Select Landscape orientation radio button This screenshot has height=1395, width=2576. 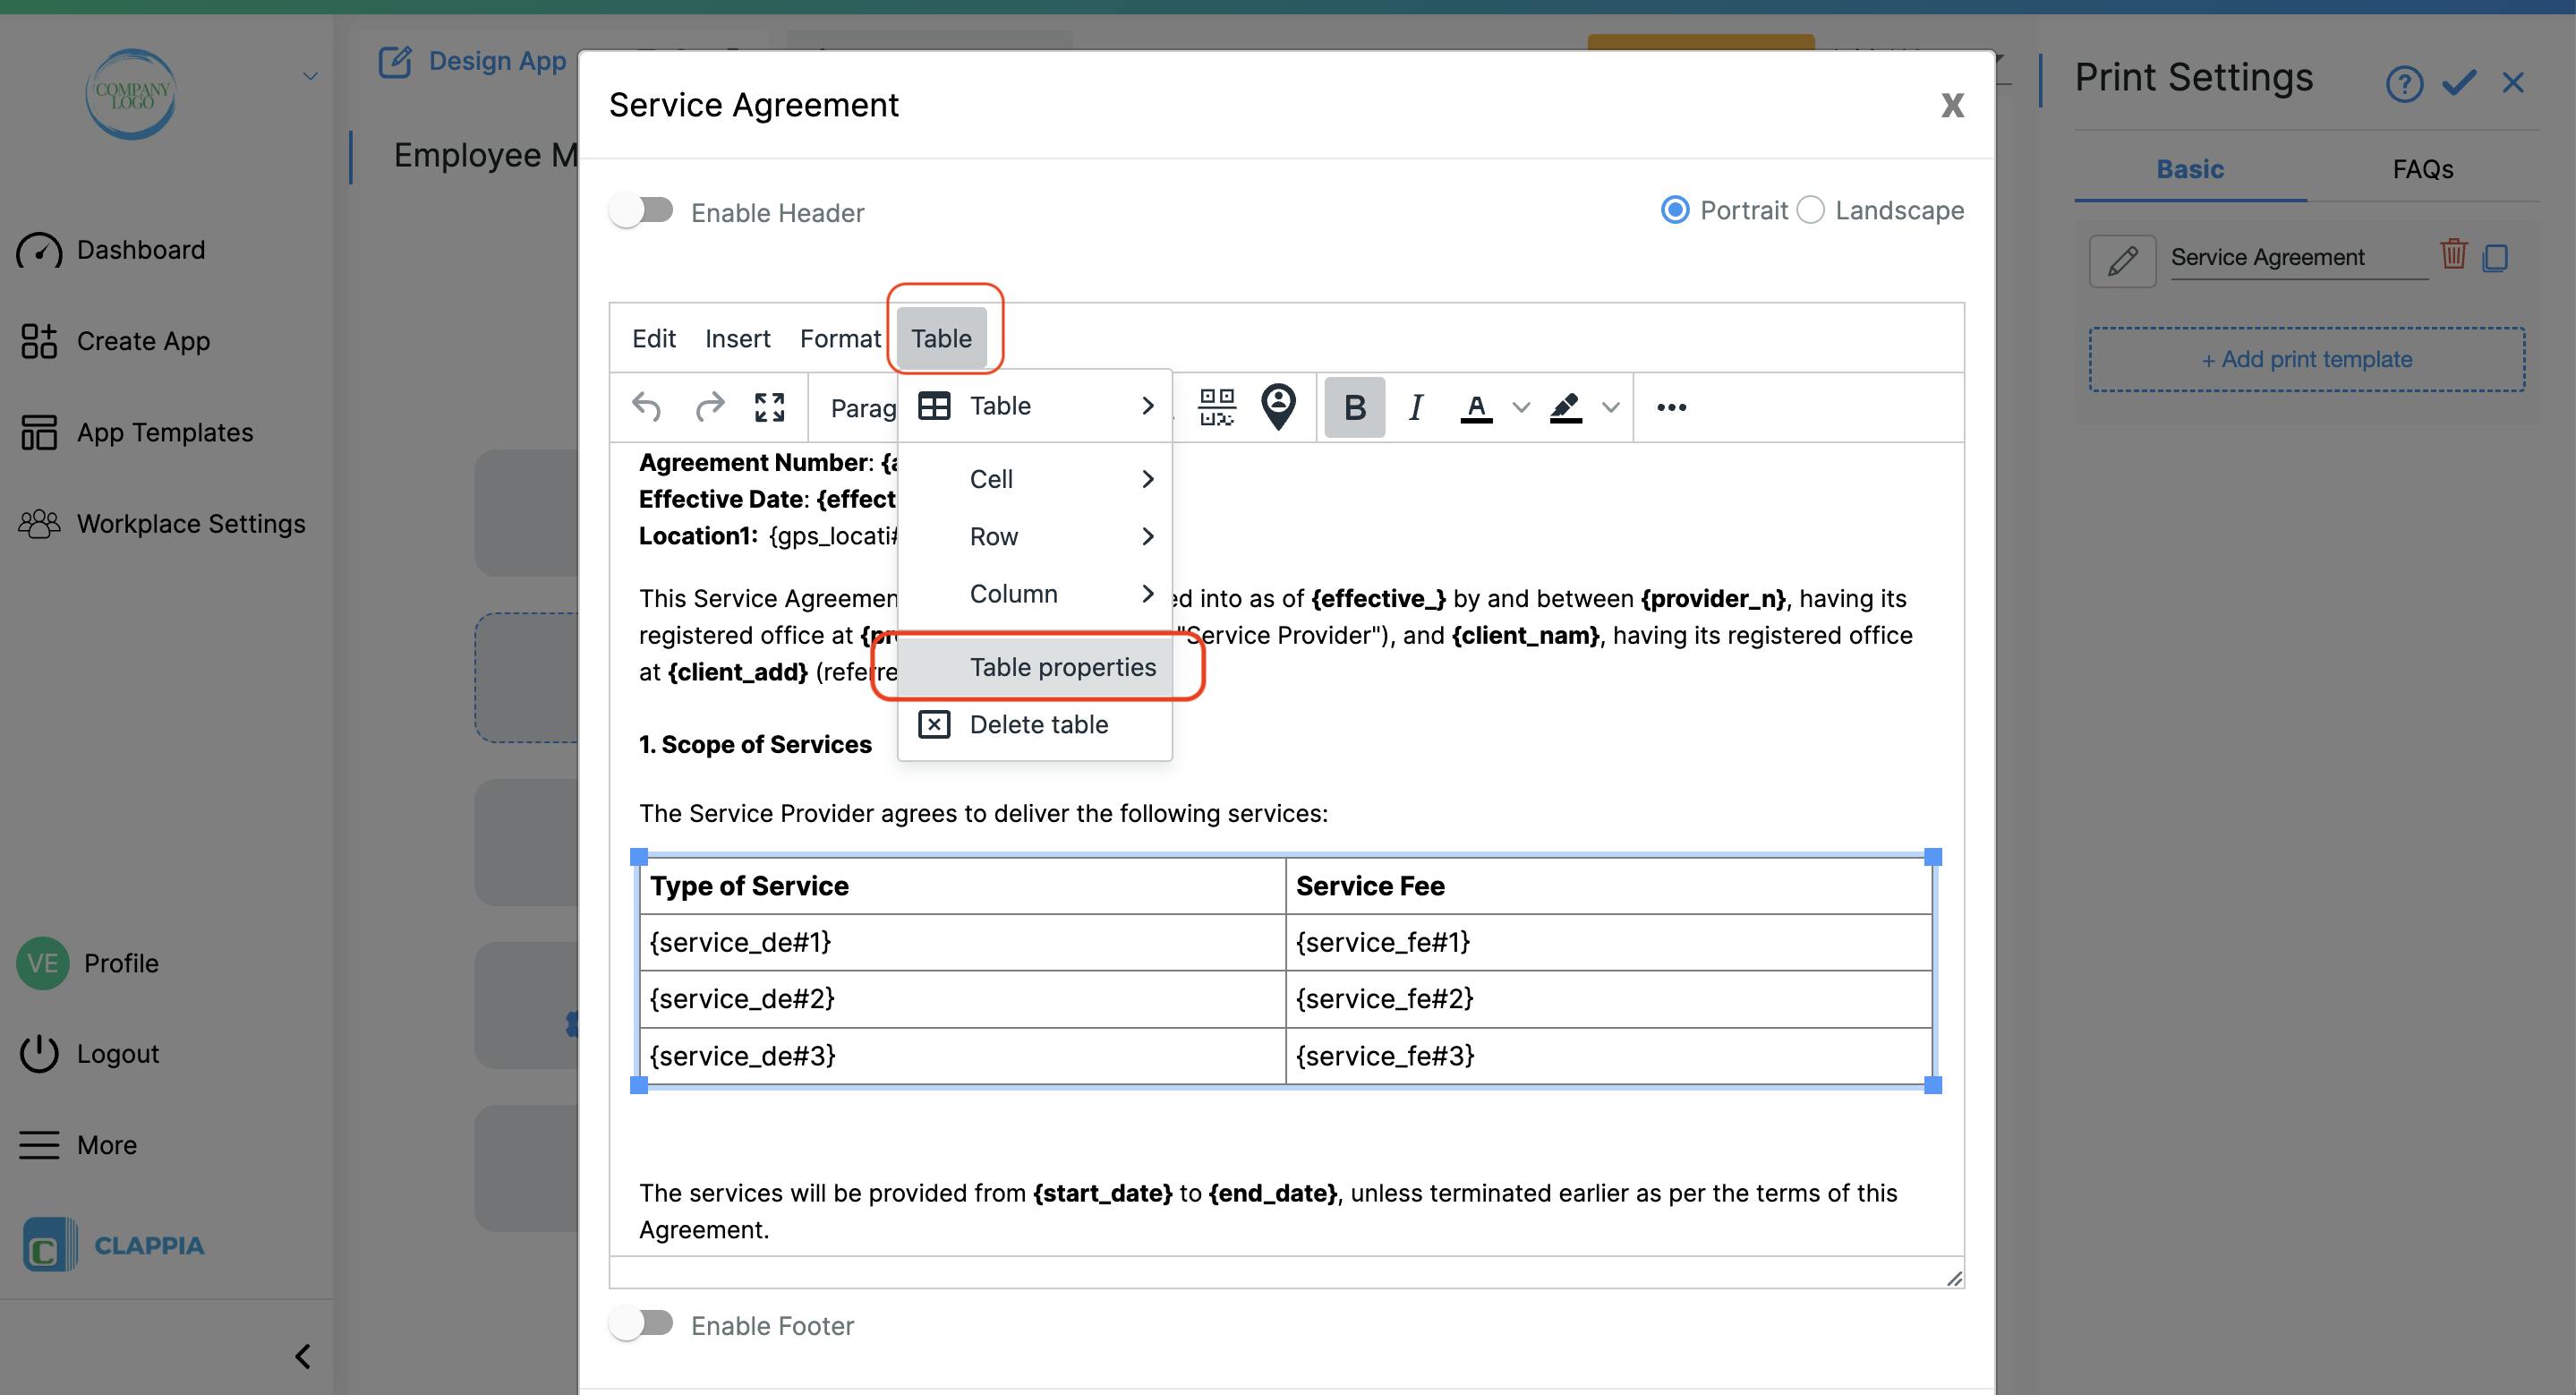tap(1811, 210)
